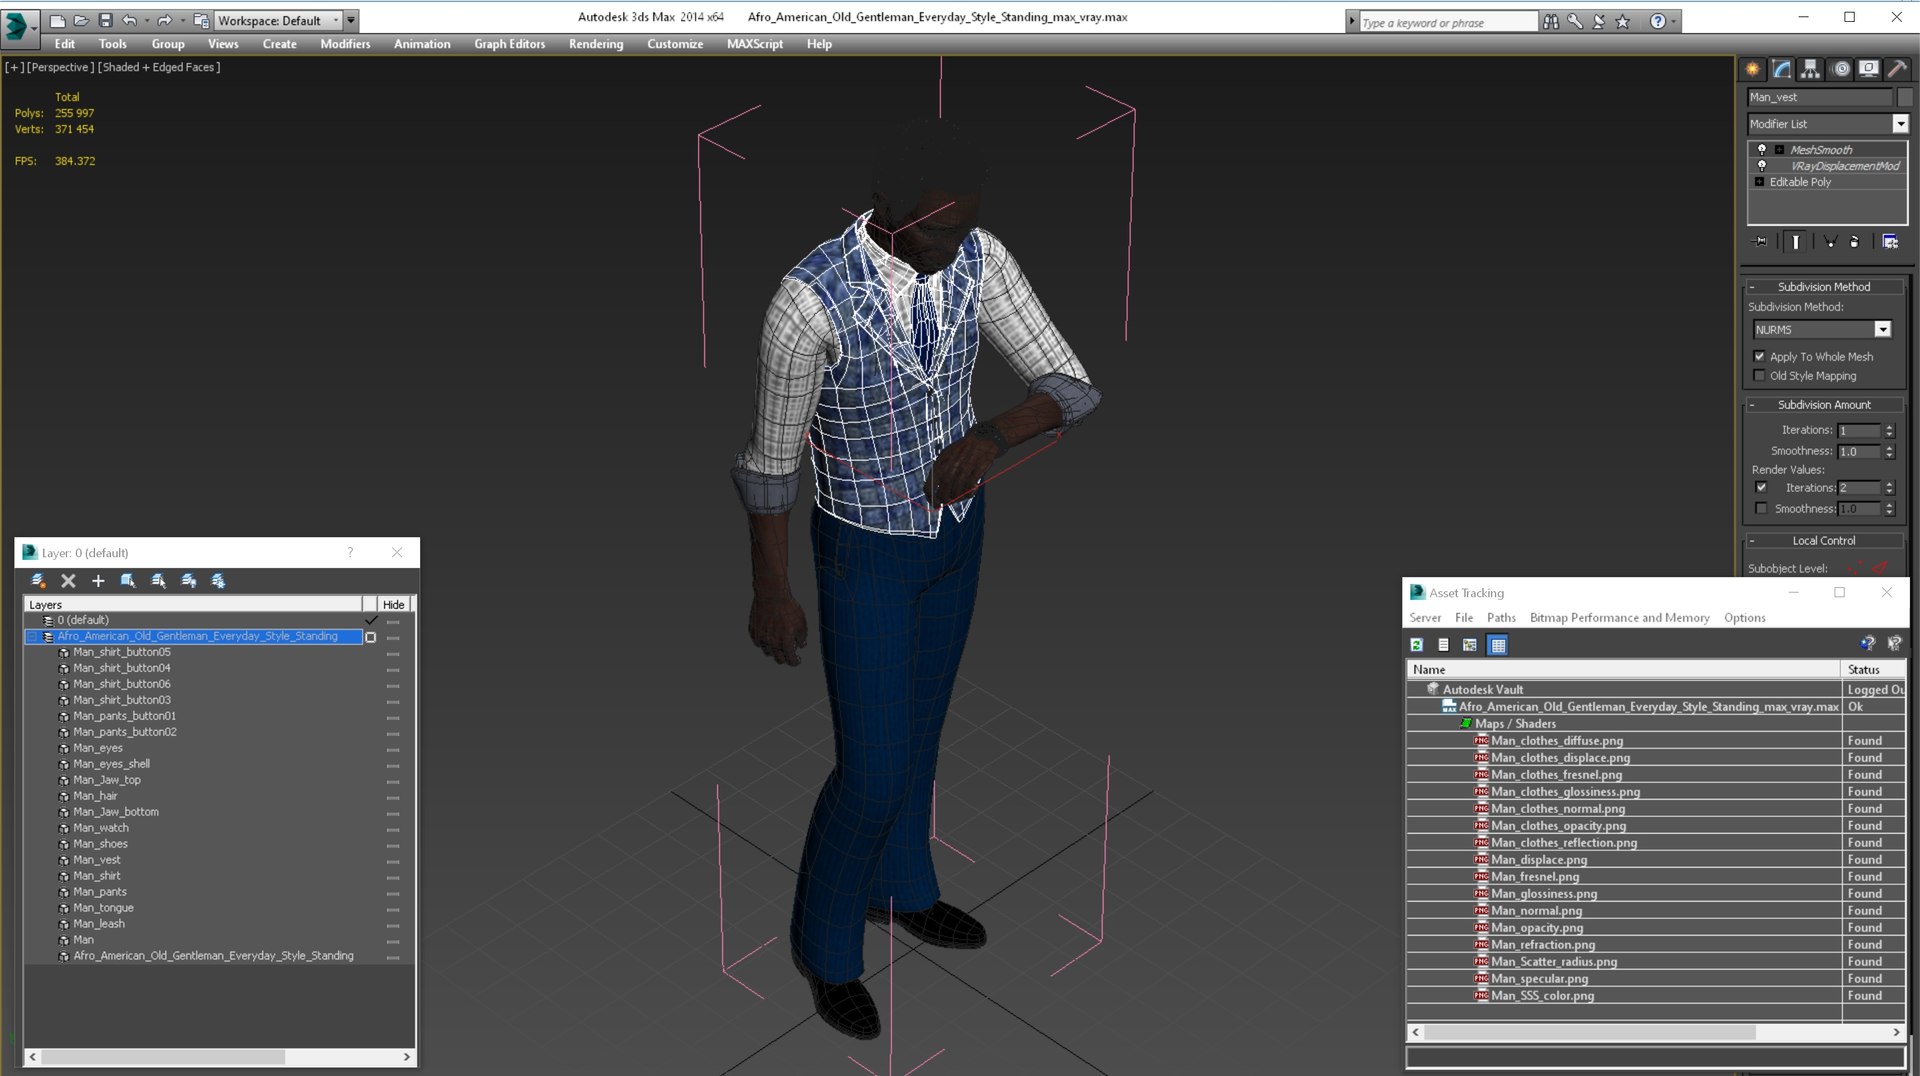Viewport: 1920px width, 1076px height.
Task: Open Graph Editors menu
Action: [x=510, y=44]
